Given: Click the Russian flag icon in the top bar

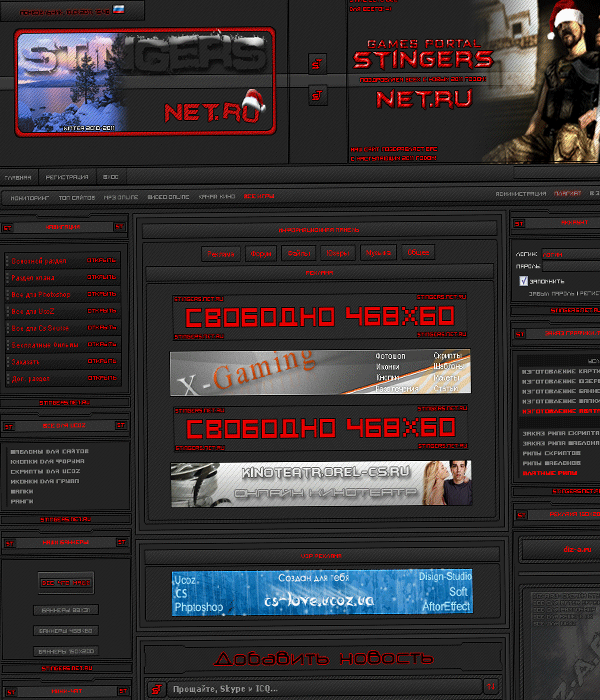Looking at the screenshot, I should [118, 9].
